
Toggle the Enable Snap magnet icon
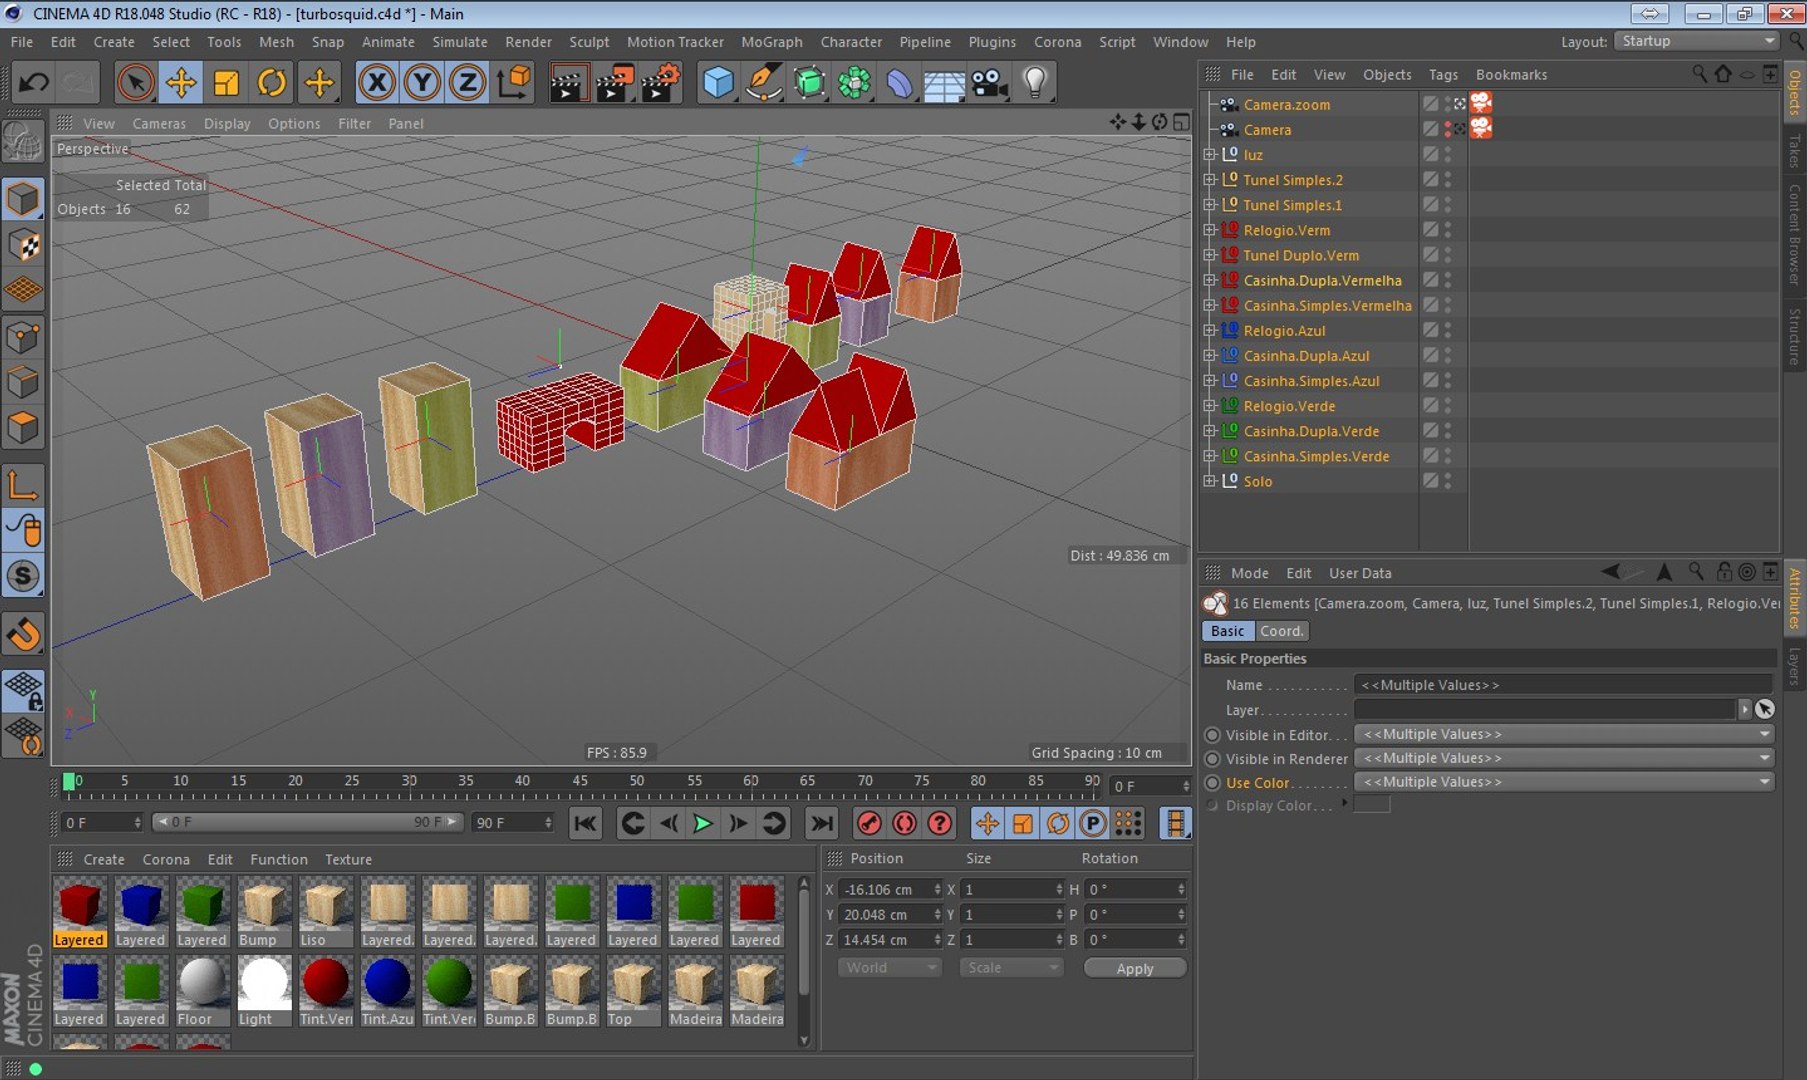tap(24, 634)
